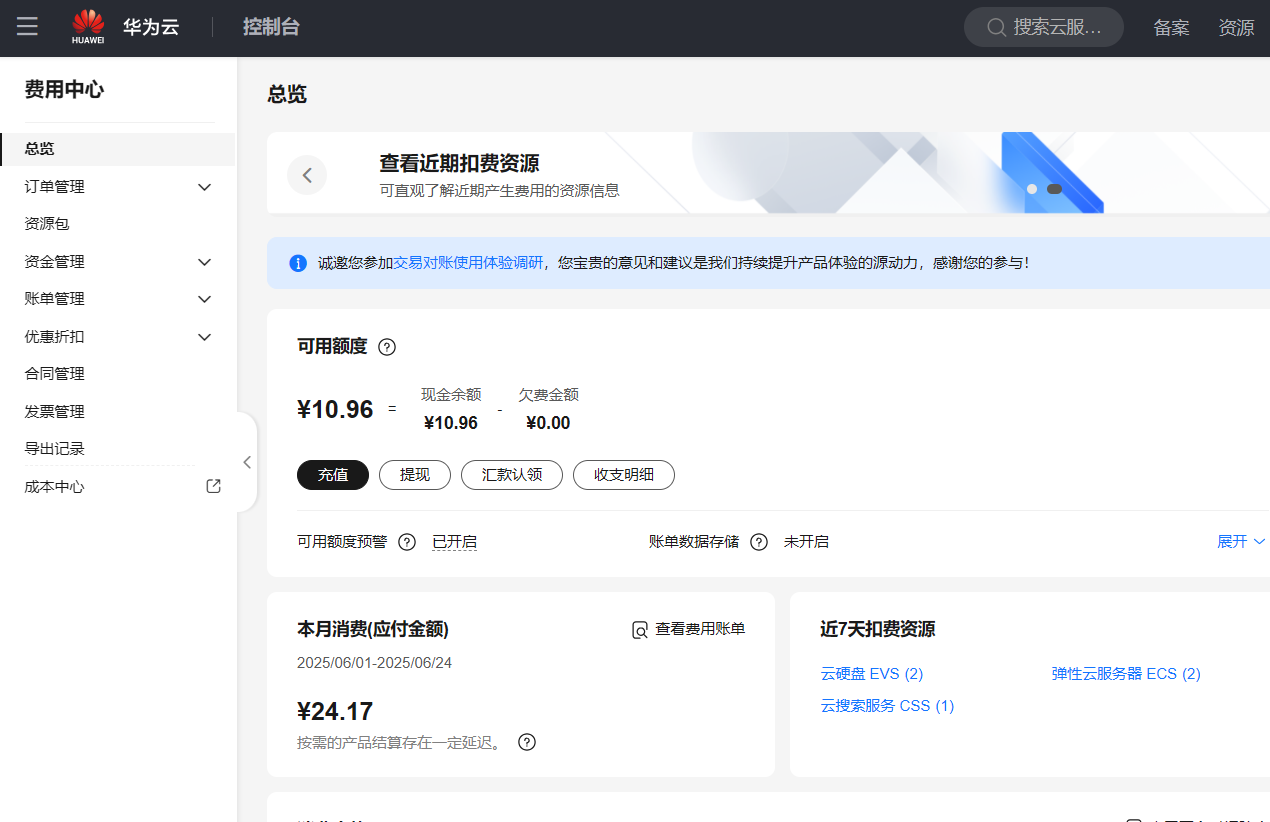Viewport: 1270px width, 822px height.
Task: Click 未开启 status of 账单数据存储
Action: pyautogui.click(x=806, y=542)
